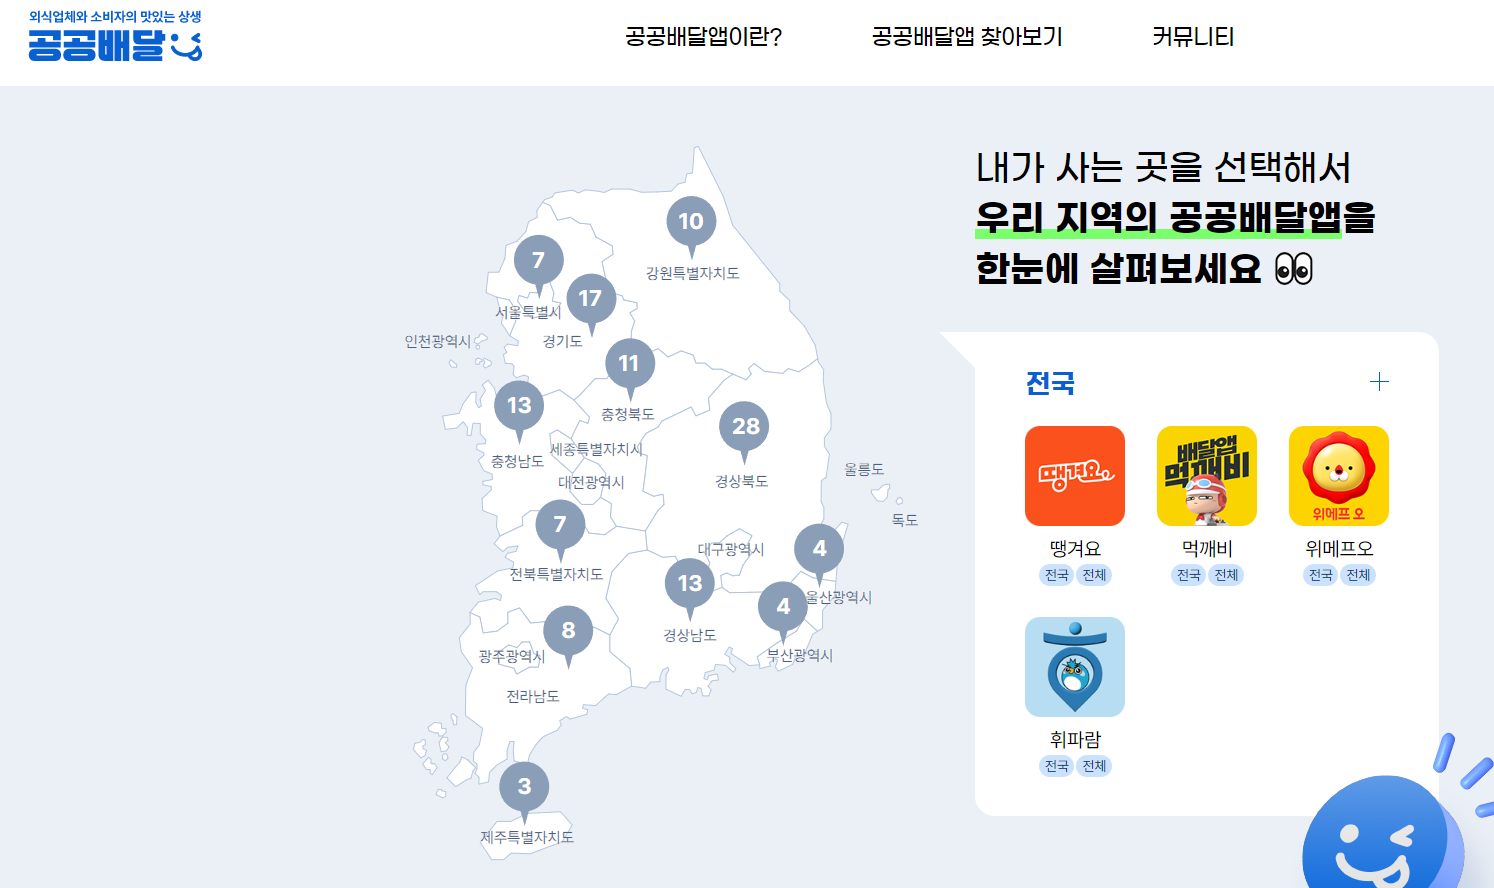Open the 공공배달앱 찾아보기 menu
The height and width of the screenshot is (888, 1494).
pos(967,37)
